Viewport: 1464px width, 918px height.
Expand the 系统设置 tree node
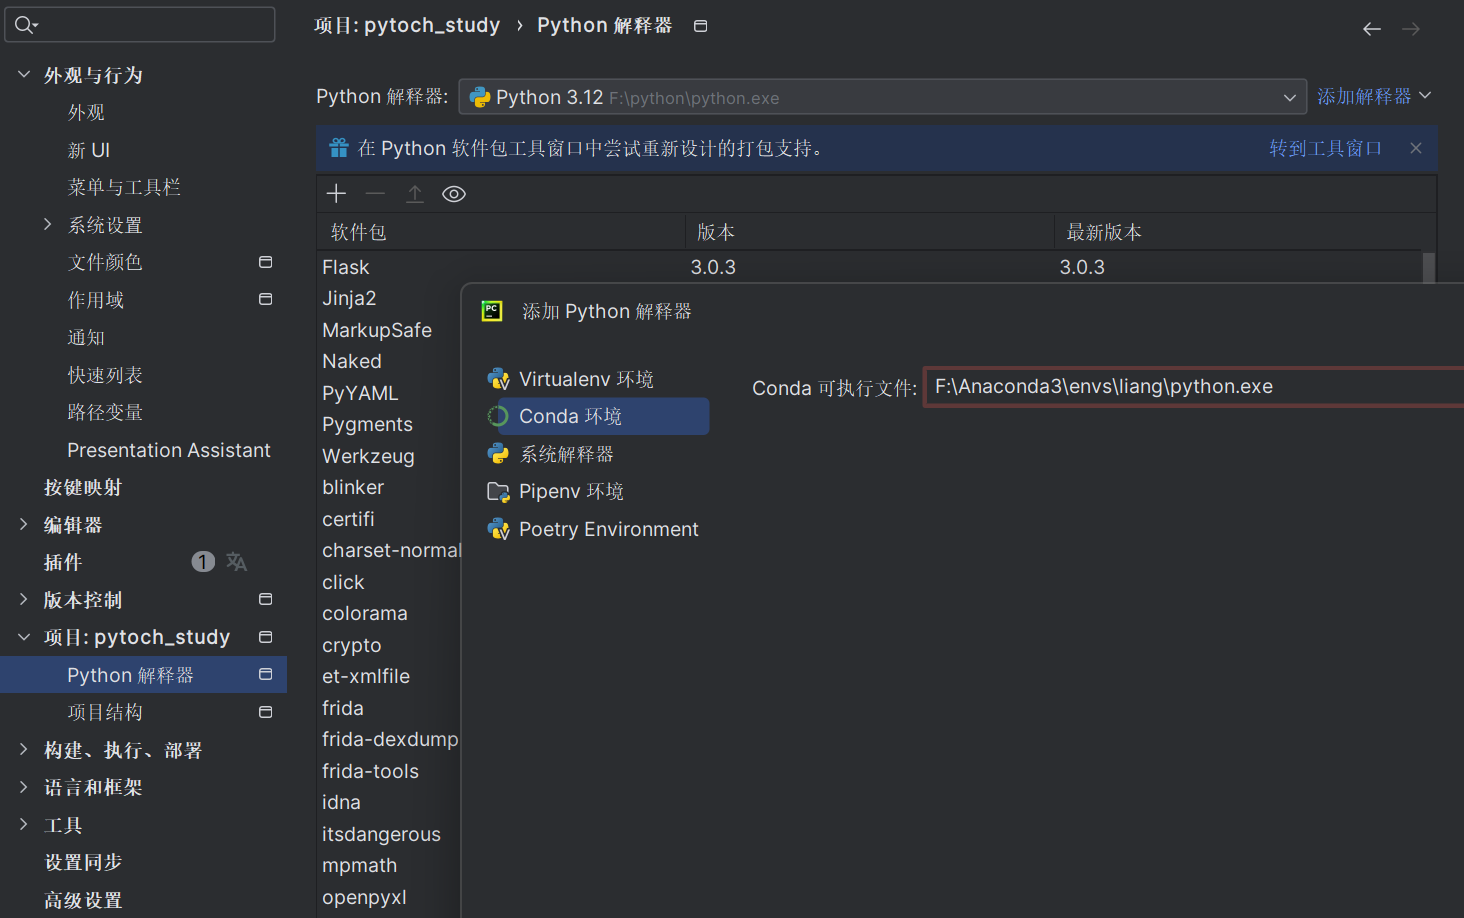(47, 224)
